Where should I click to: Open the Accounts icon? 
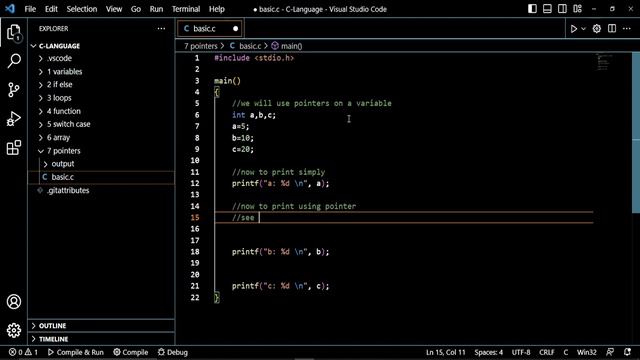(14, 302)
